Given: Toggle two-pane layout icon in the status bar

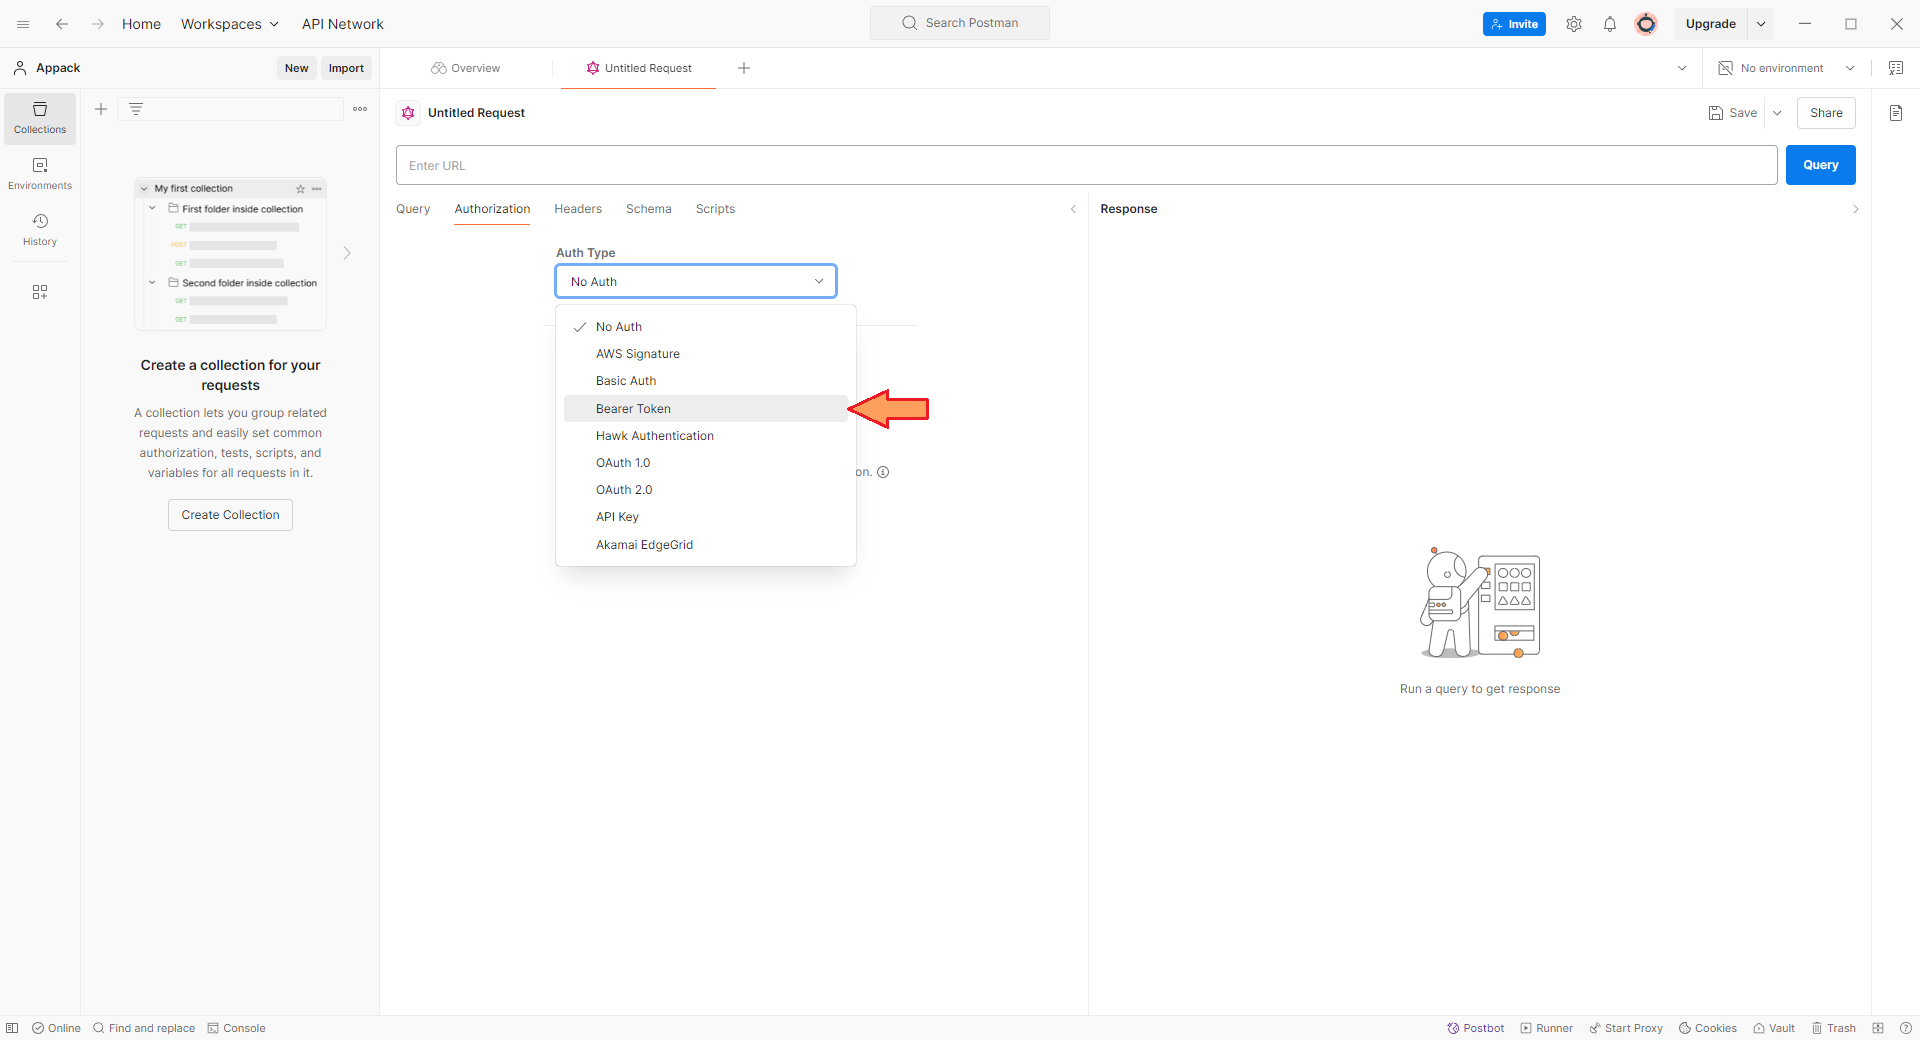Looking at the screenshot, I should [x=1878, y=1028].
